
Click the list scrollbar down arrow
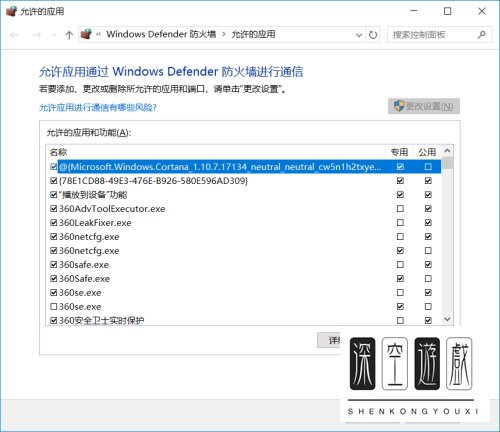click(x=447, y=319)
